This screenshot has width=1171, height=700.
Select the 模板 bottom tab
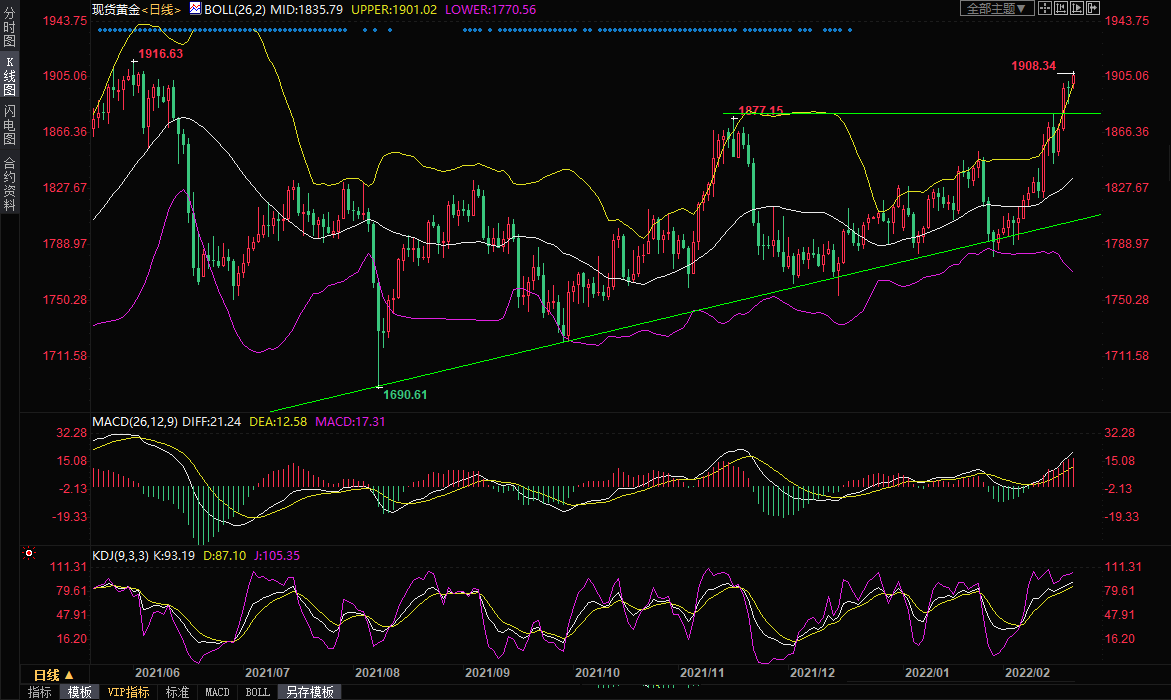click(80, 692)
